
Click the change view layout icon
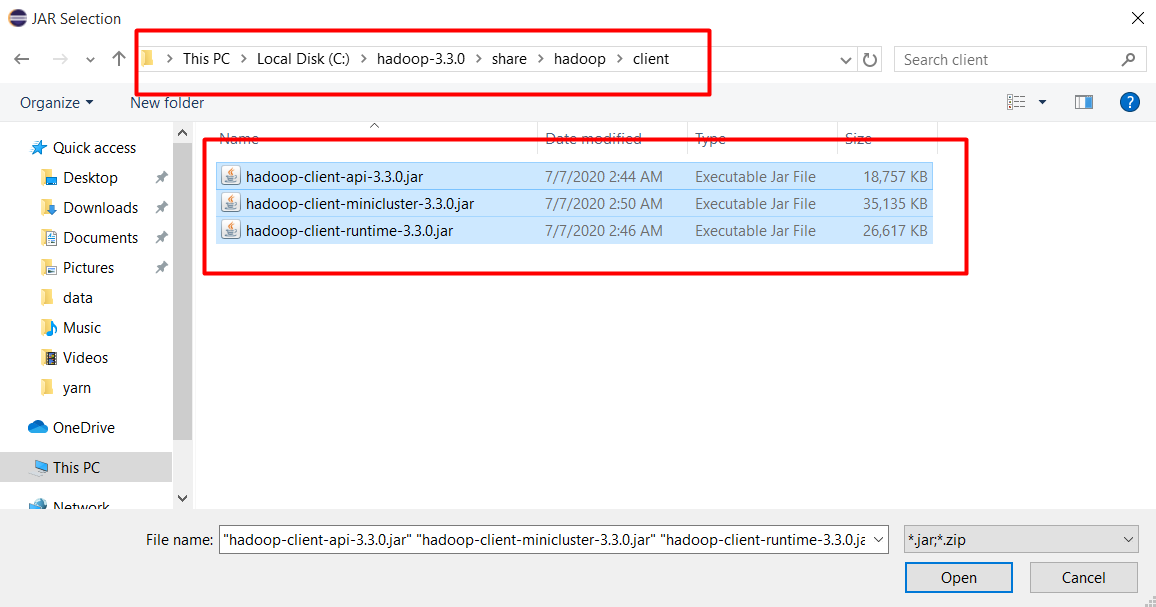(1017, 102)
